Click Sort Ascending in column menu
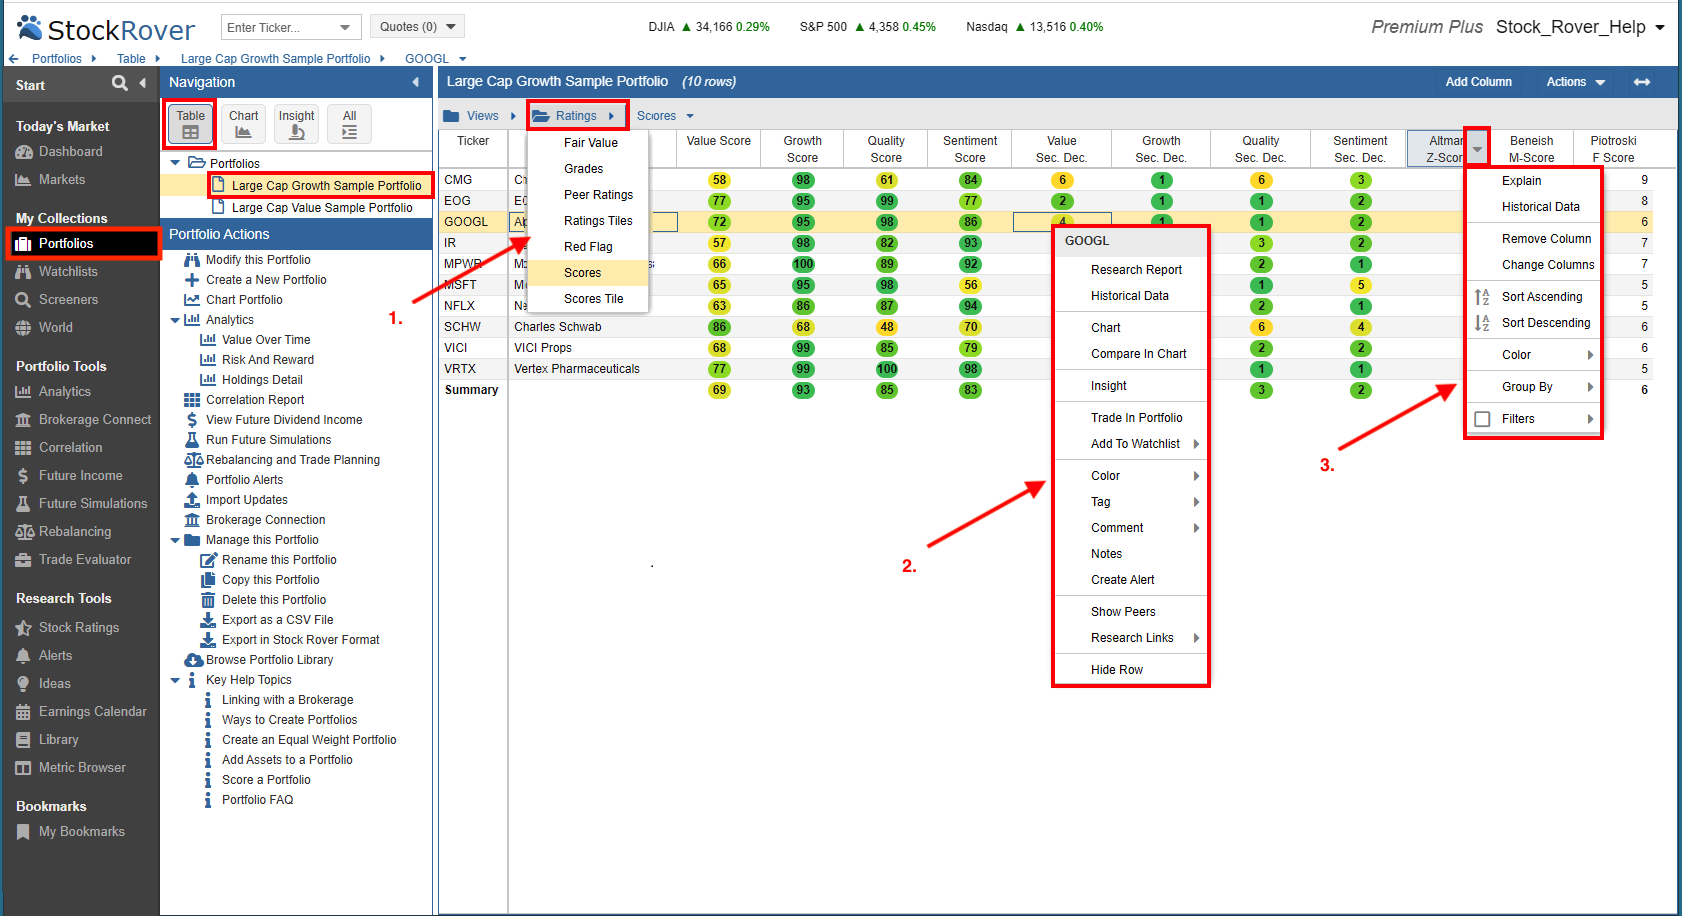 tap(1534, 297)
